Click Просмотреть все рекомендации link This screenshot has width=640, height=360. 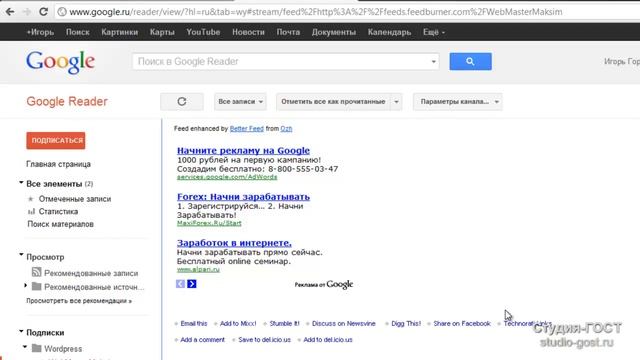79,301
